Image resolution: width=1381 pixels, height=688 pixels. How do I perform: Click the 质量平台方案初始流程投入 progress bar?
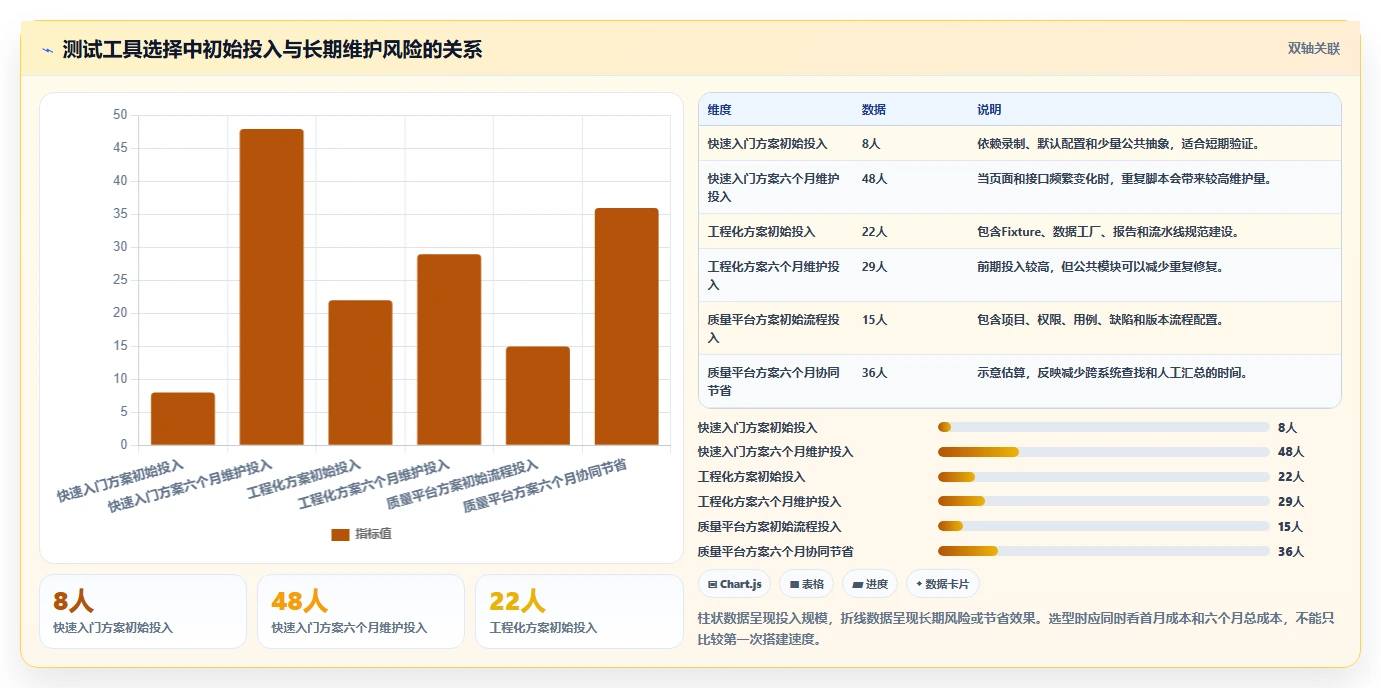(1103, 527)
